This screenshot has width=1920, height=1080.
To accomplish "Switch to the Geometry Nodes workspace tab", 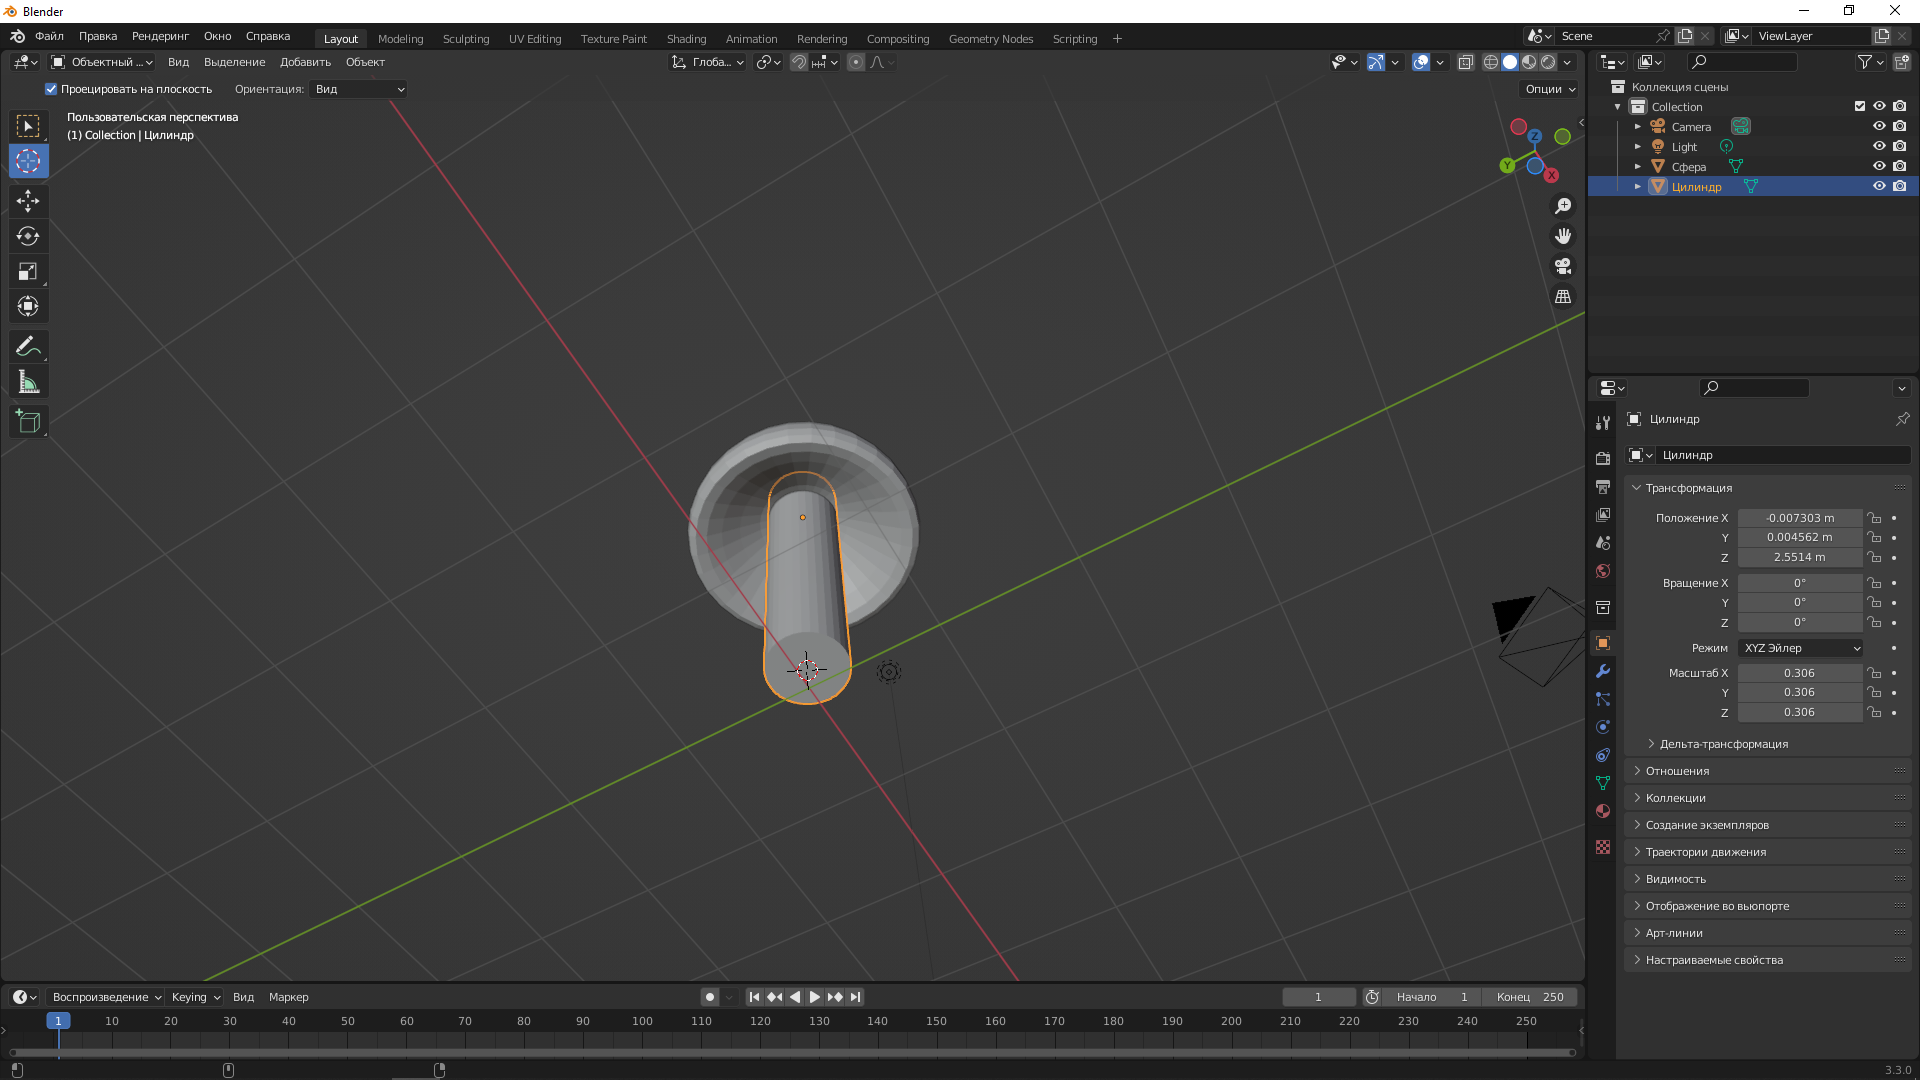I will coord(990,39).
